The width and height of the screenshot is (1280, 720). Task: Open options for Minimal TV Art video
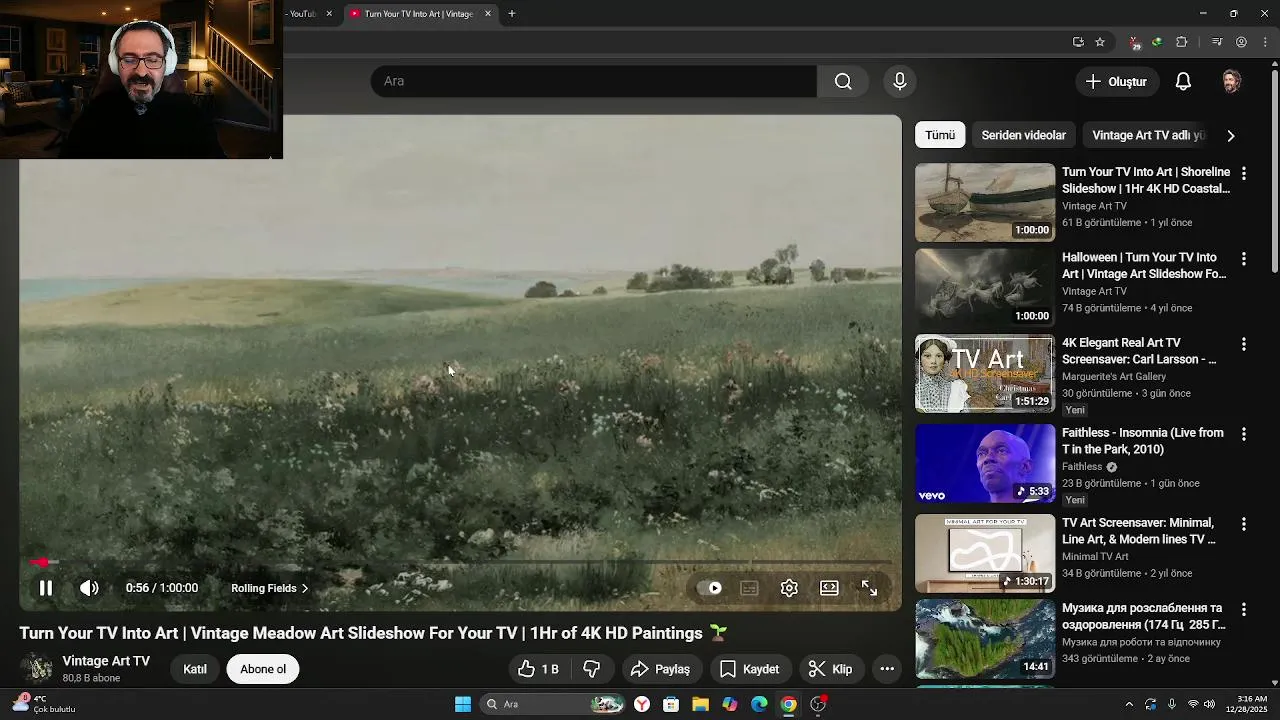pyautogui.click(x=1244, y=524)
